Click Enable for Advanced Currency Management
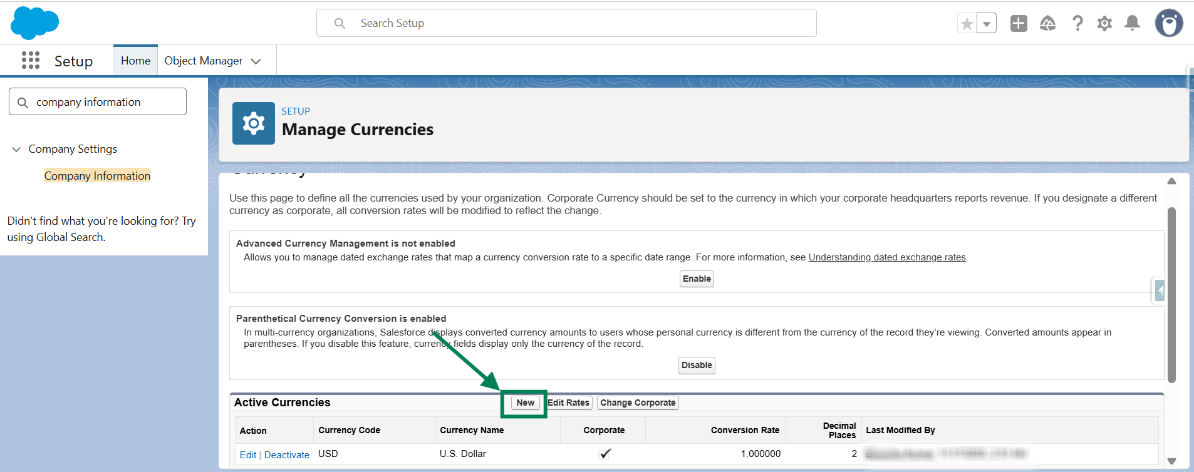This screenshot has height=472, width=1194. tap(697, 279)
